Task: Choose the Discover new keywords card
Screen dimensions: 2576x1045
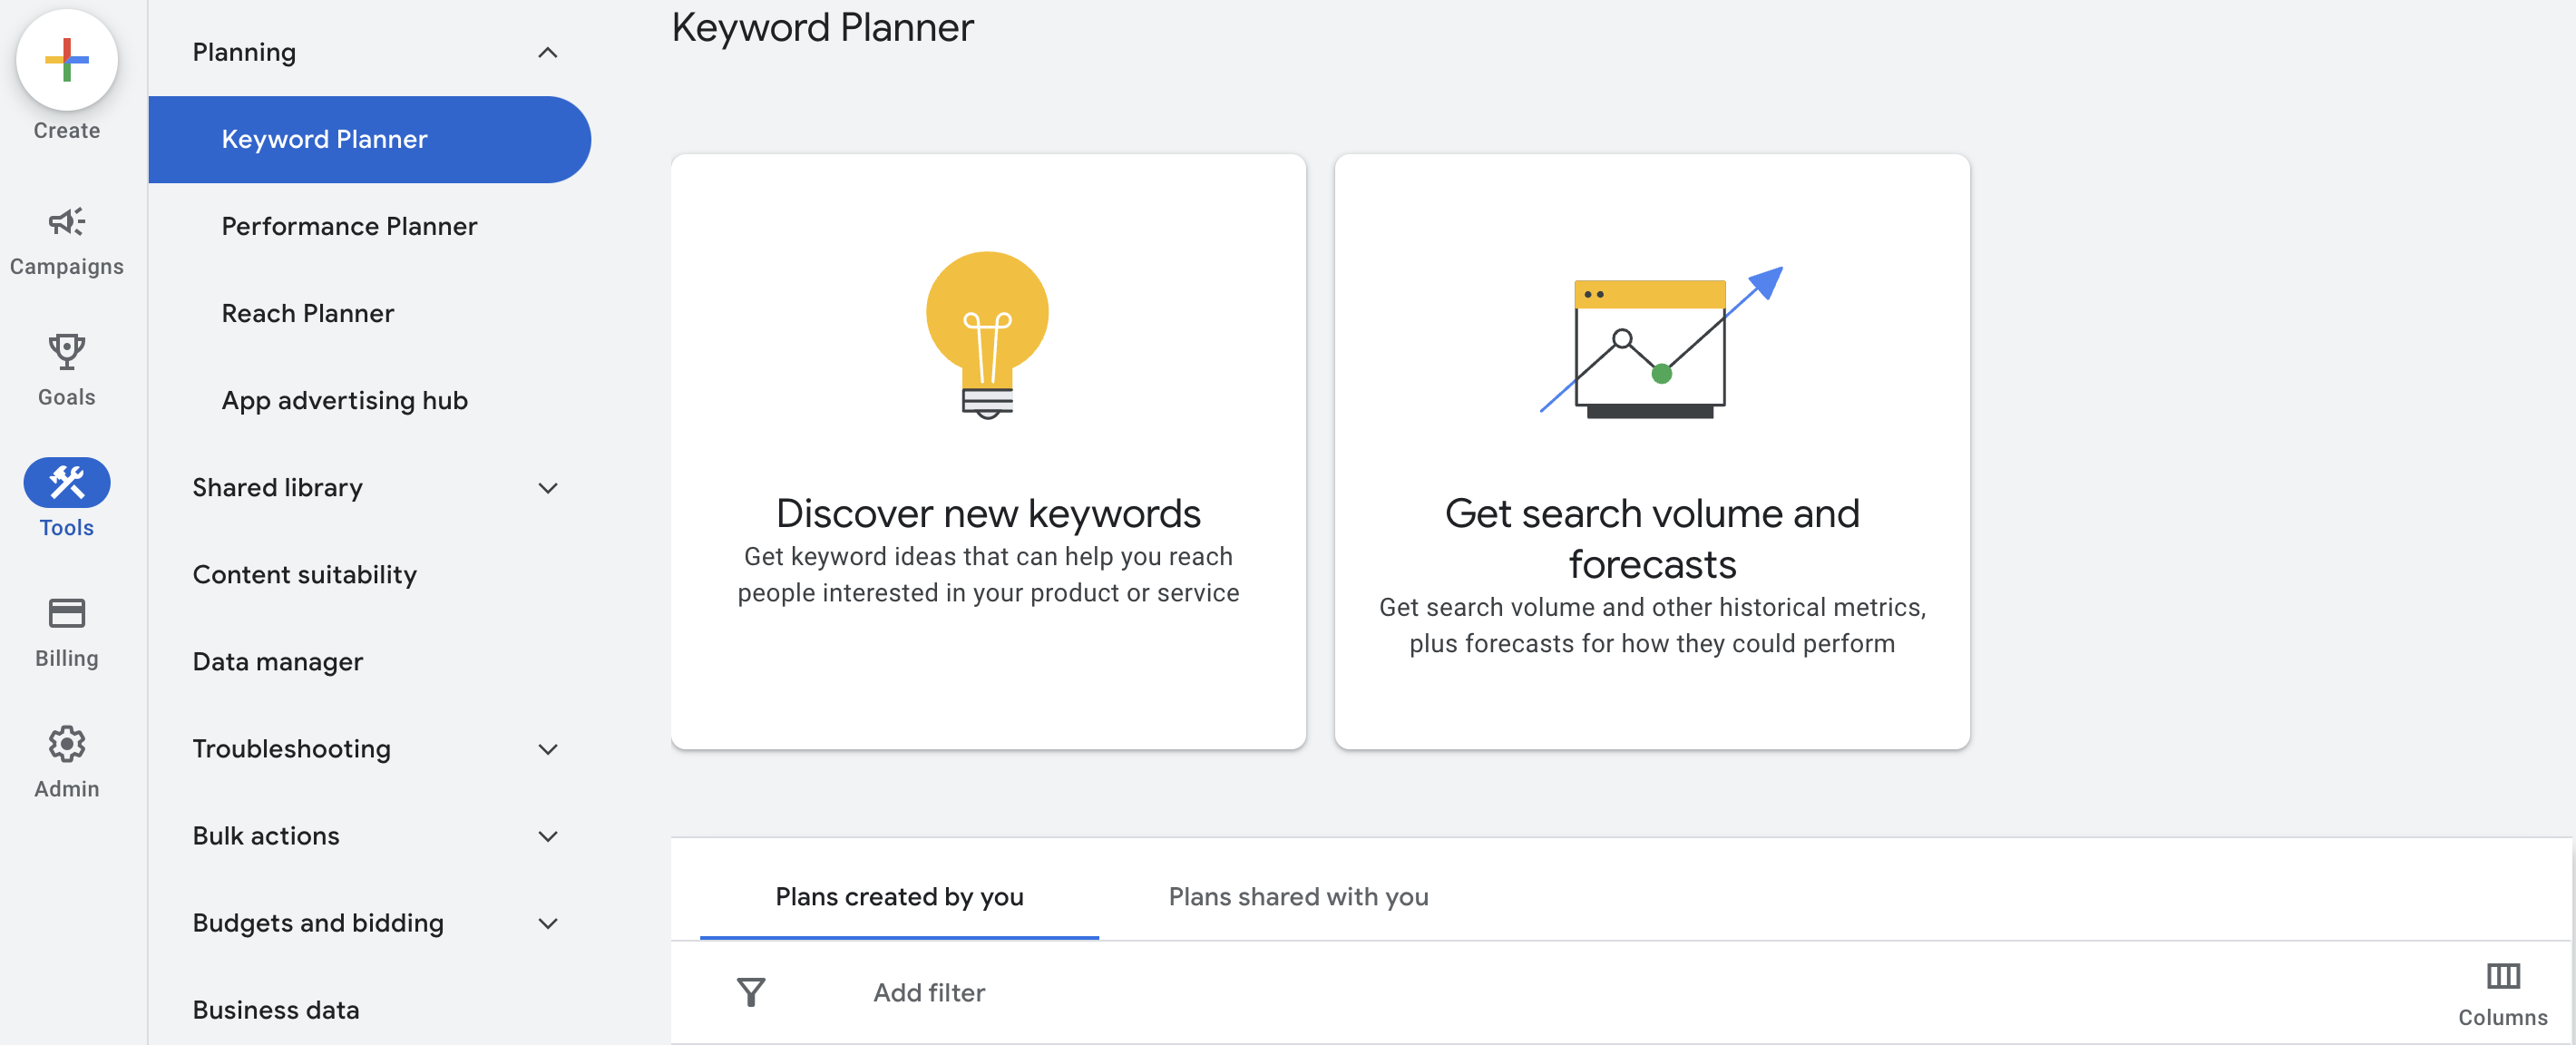Action: tap(988, 451)
